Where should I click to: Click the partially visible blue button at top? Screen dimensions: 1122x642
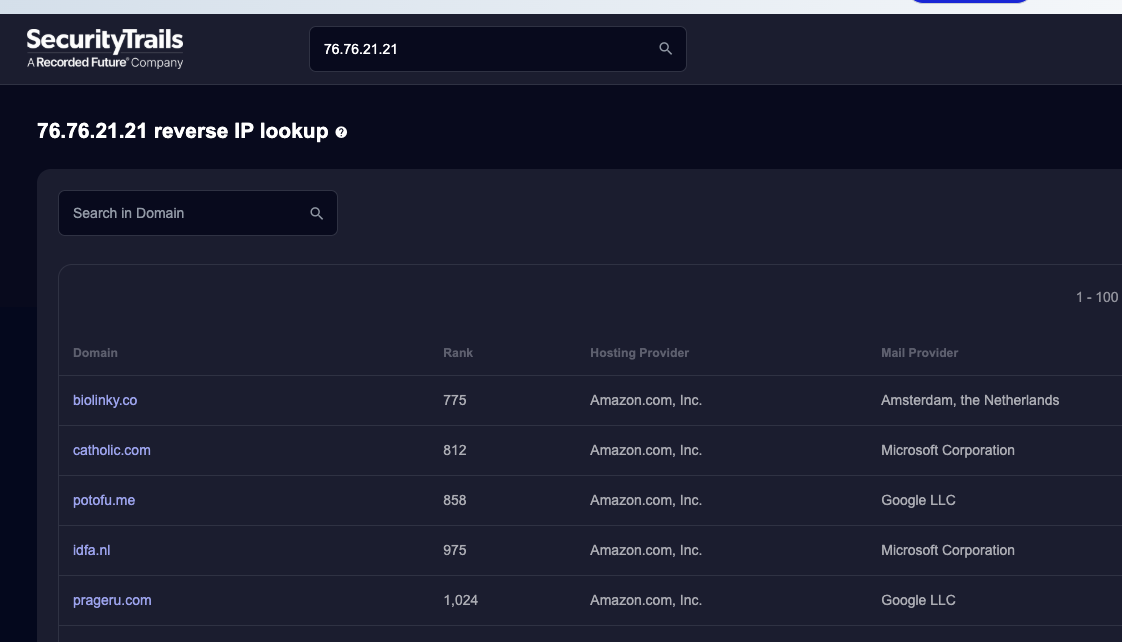point(969,3)
